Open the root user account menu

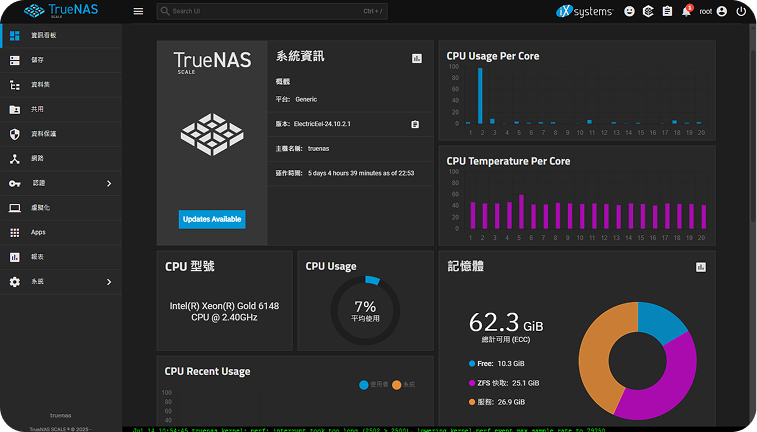(705, 12)
